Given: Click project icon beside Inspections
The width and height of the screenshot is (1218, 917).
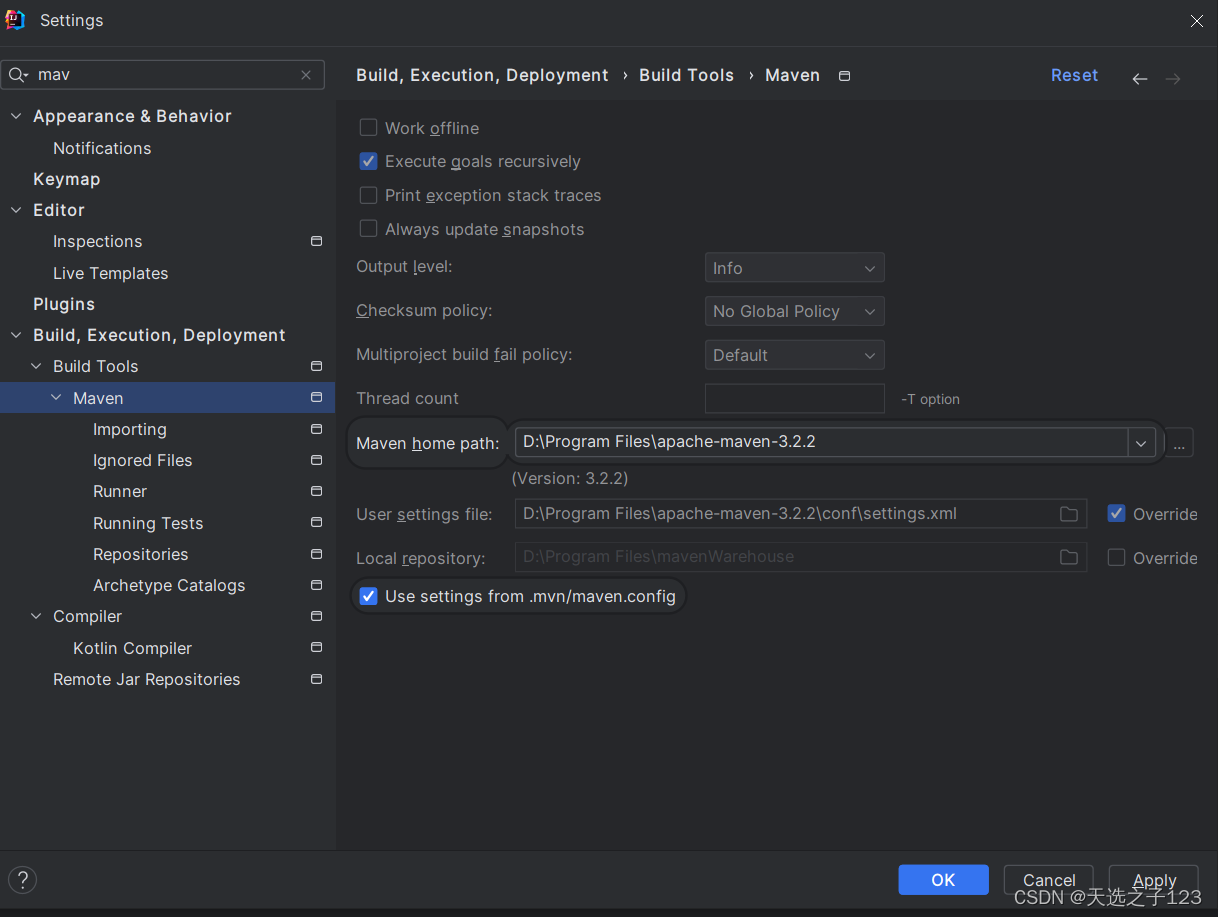Looking at the screenshot, I should coord(316,241).
